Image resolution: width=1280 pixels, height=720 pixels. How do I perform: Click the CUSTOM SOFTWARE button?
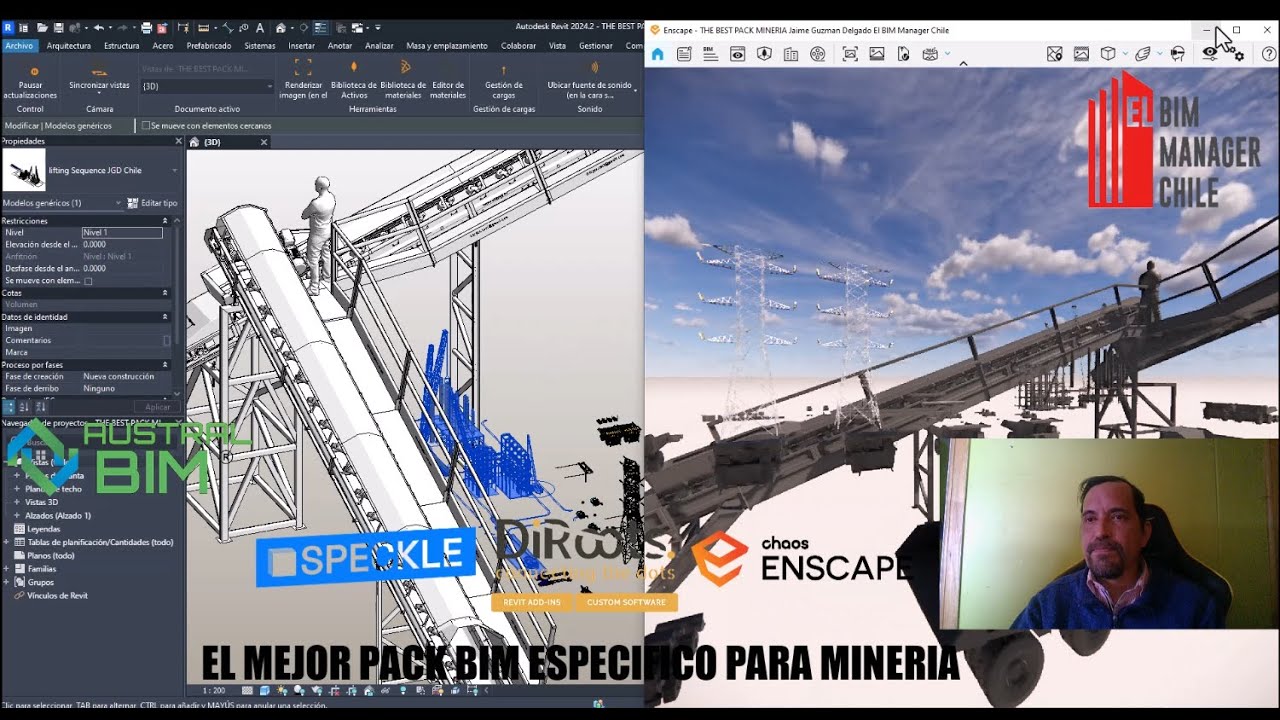pos(626,602)
